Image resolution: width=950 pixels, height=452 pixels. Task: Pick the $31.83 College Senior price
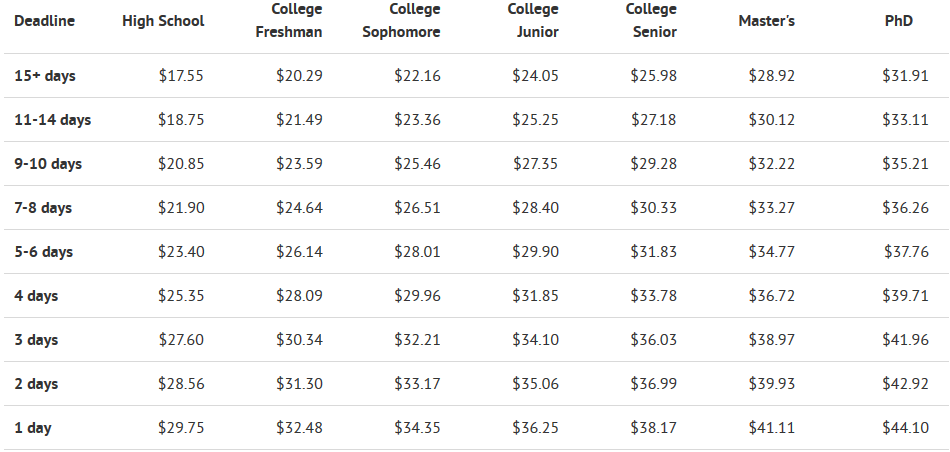coord(654,252)
